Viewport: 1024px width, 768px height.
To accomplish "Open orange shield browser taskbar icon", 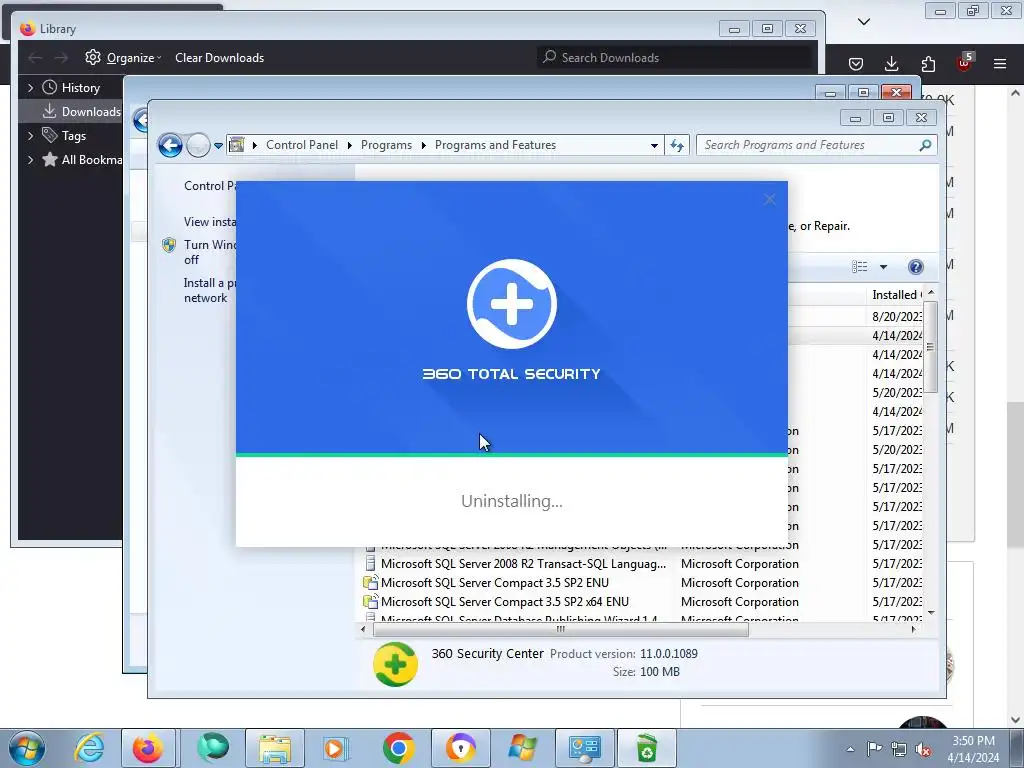I will tap(461, 748).
